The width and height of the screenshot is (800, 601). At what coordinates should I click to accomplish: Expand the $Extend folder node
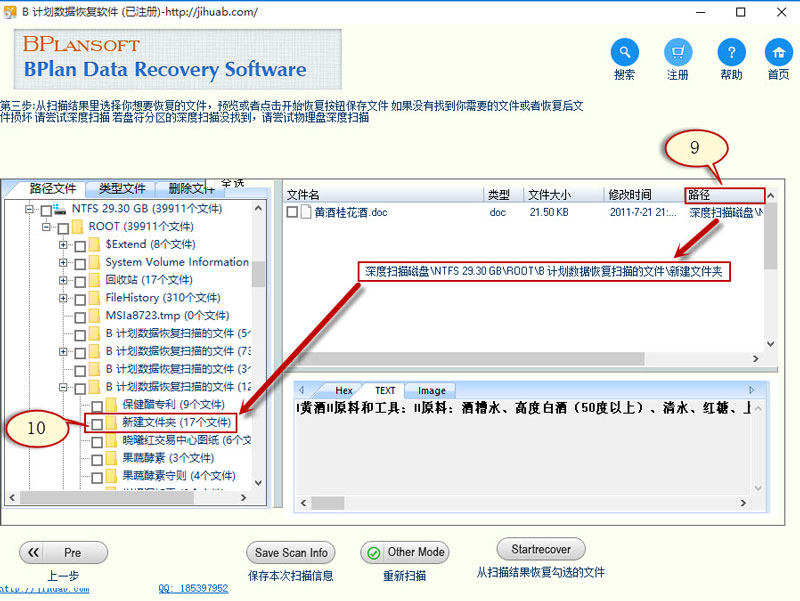[x=64, y=245]
